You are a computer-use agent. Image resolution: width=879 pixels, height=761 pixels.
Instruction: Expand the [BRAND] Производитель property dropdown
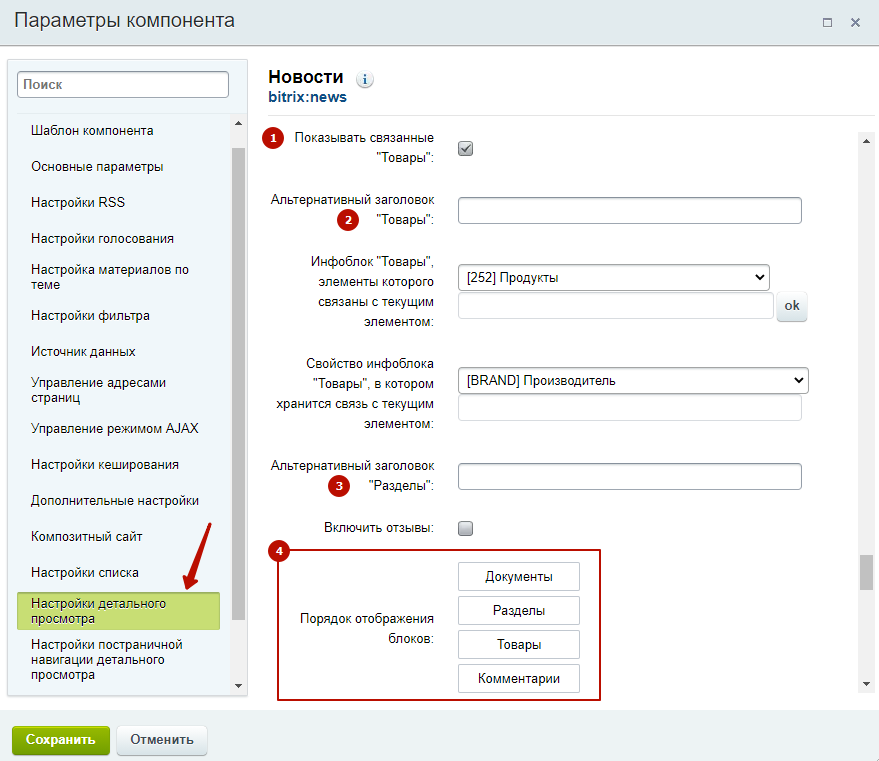click(x=633, y=380)
